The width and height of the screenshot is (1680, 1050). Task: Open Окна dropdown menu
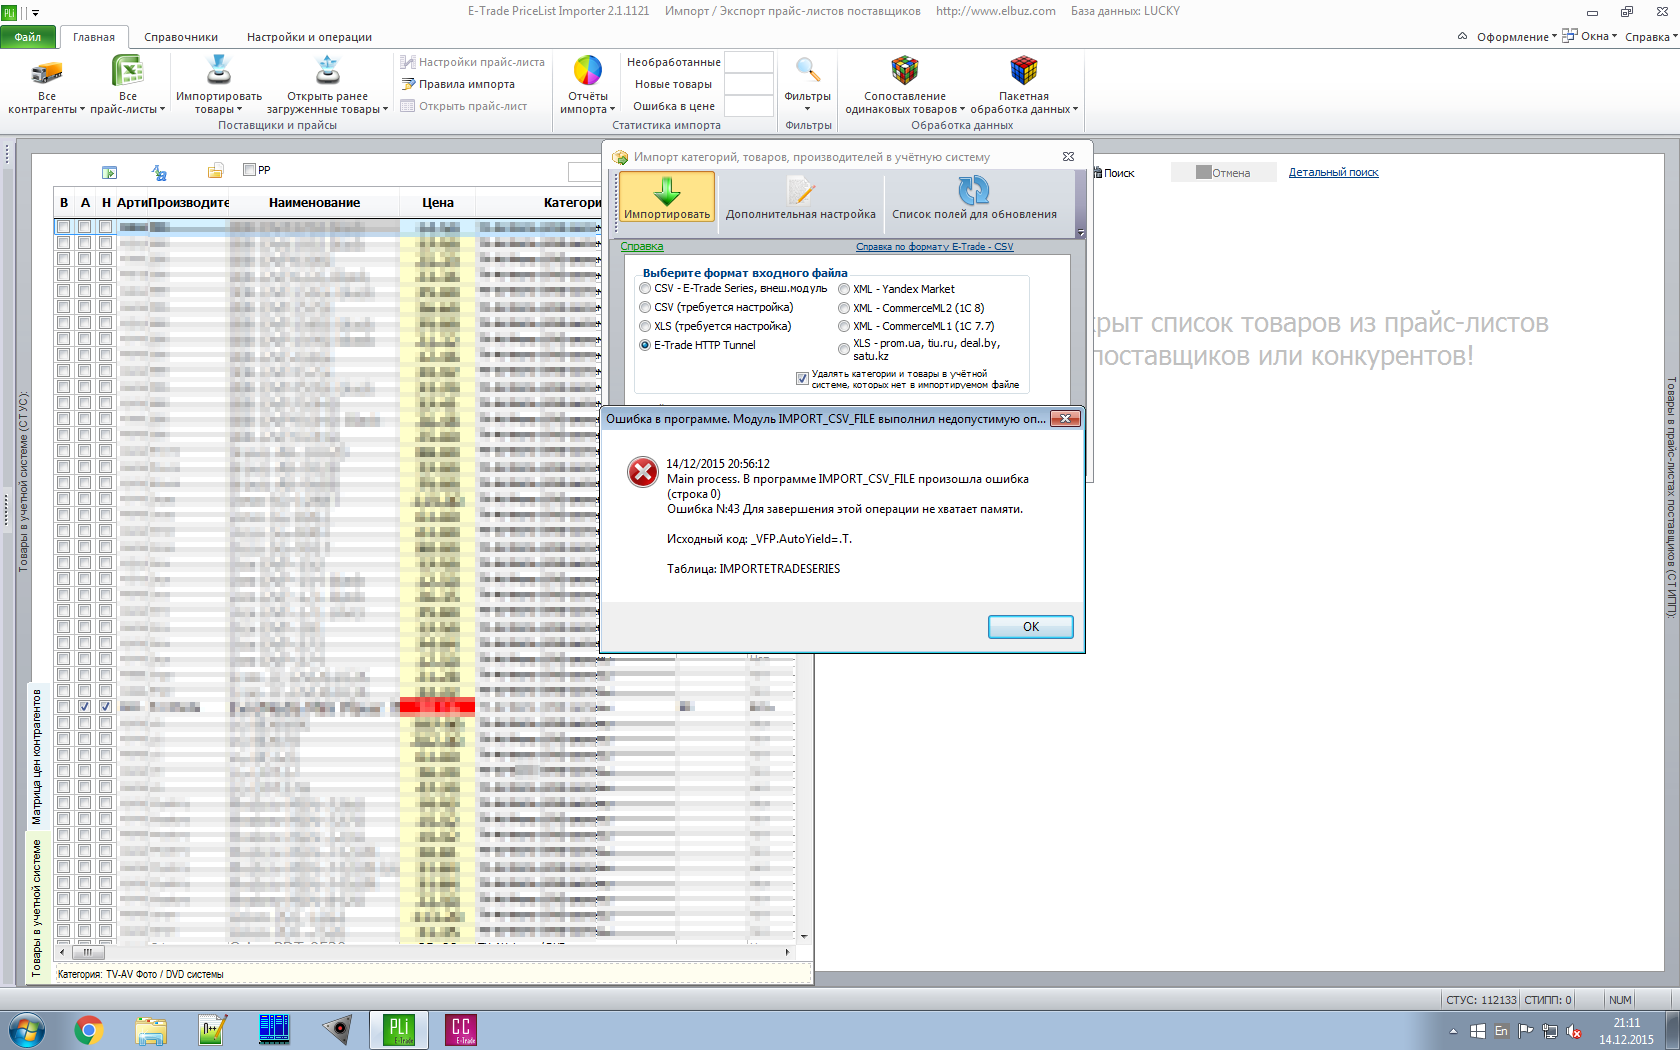pos(1590,37)
